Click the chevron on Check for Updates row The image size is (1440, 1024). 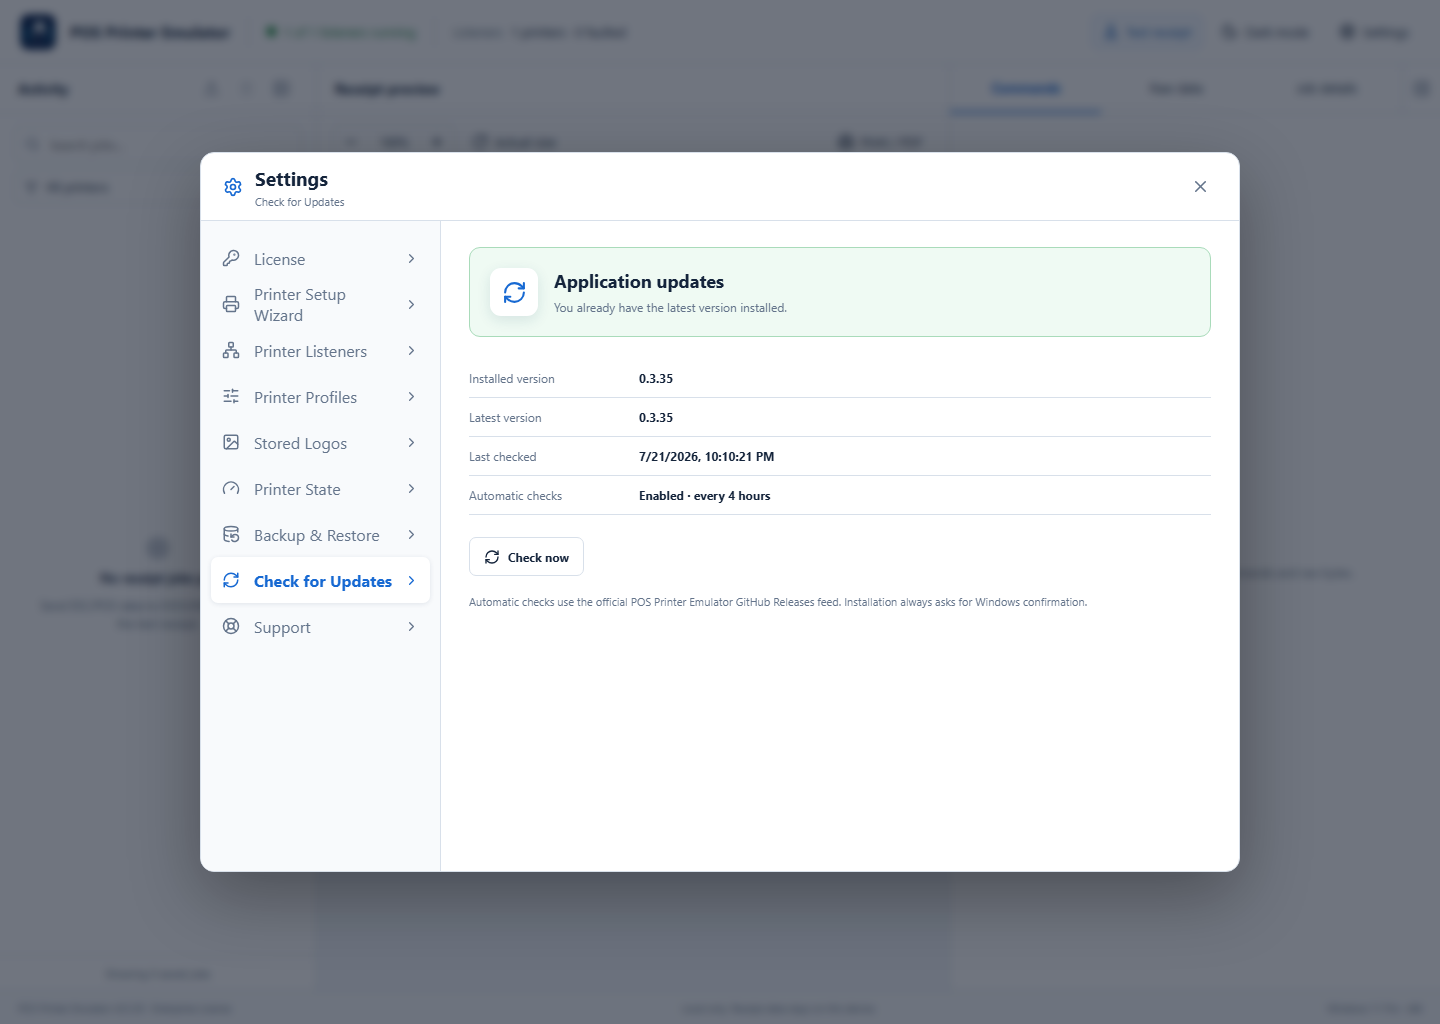[411, 581]
